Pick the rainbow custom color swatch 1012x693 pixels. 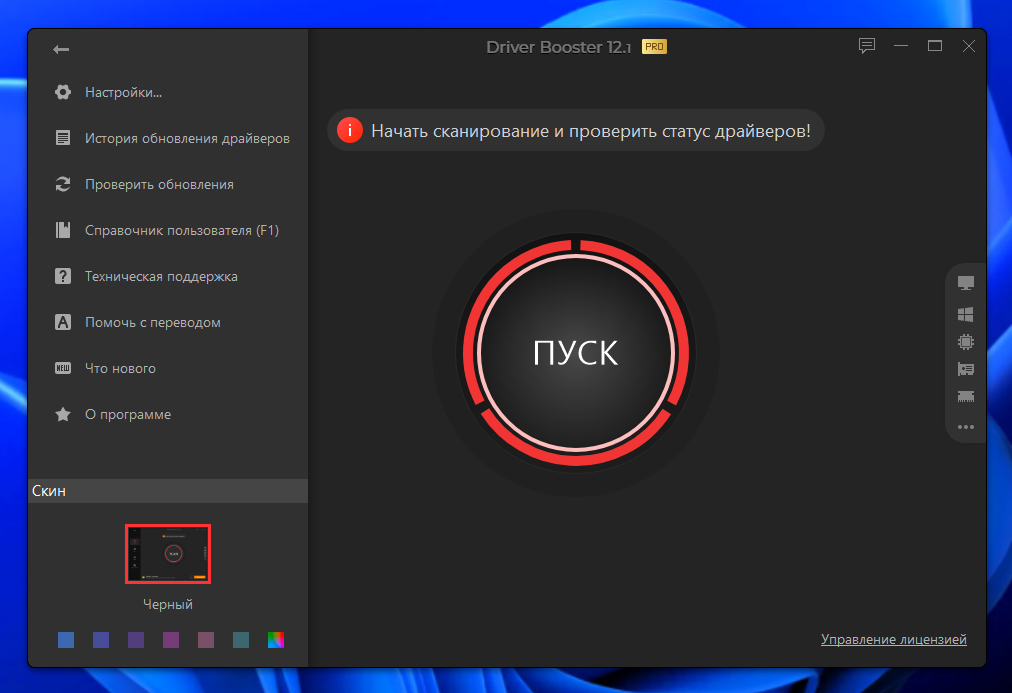tap(276, 640)
